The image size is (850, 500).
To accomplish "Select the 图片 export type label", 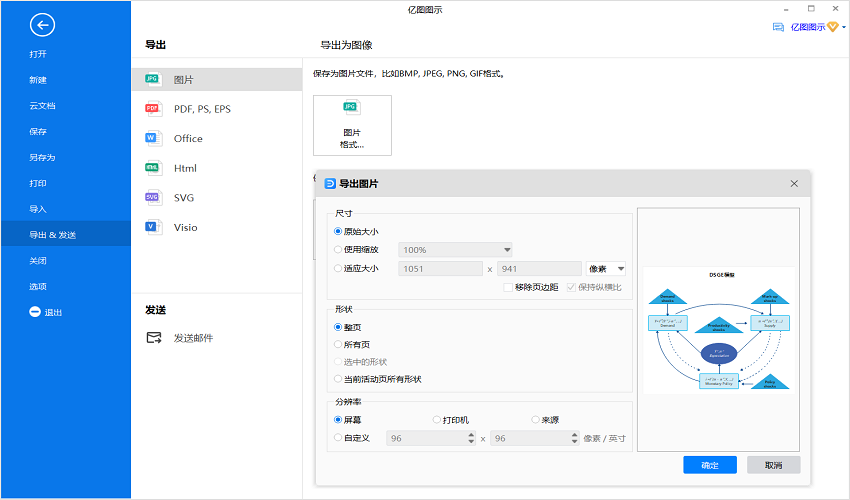I will [184, 80].
